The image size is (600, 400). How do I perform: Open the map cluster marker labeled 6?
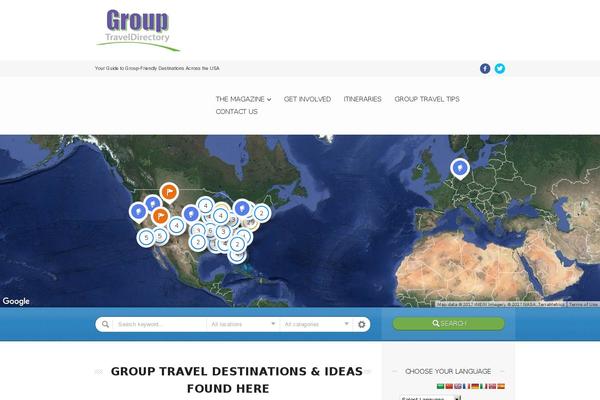tap(210, 230)
